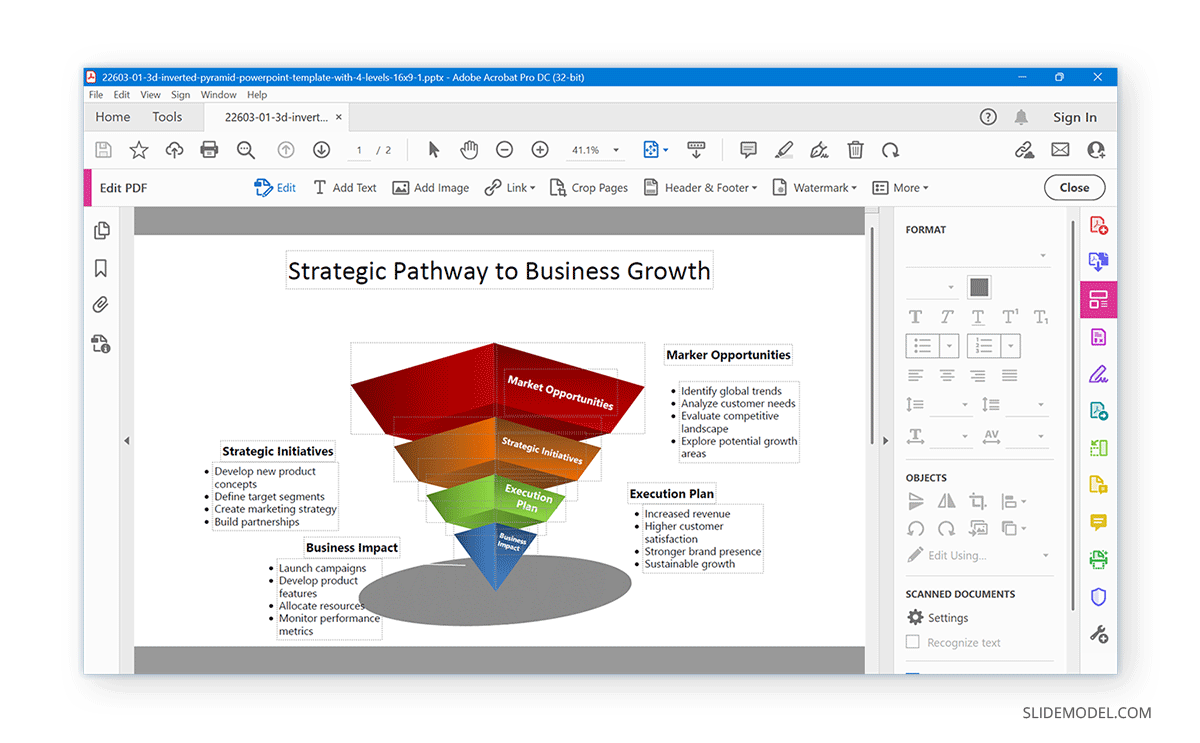The height and width of the screenshot is (743, 1200).
Task: Click the Crop image icon in Objects
Action: [978, 501]
